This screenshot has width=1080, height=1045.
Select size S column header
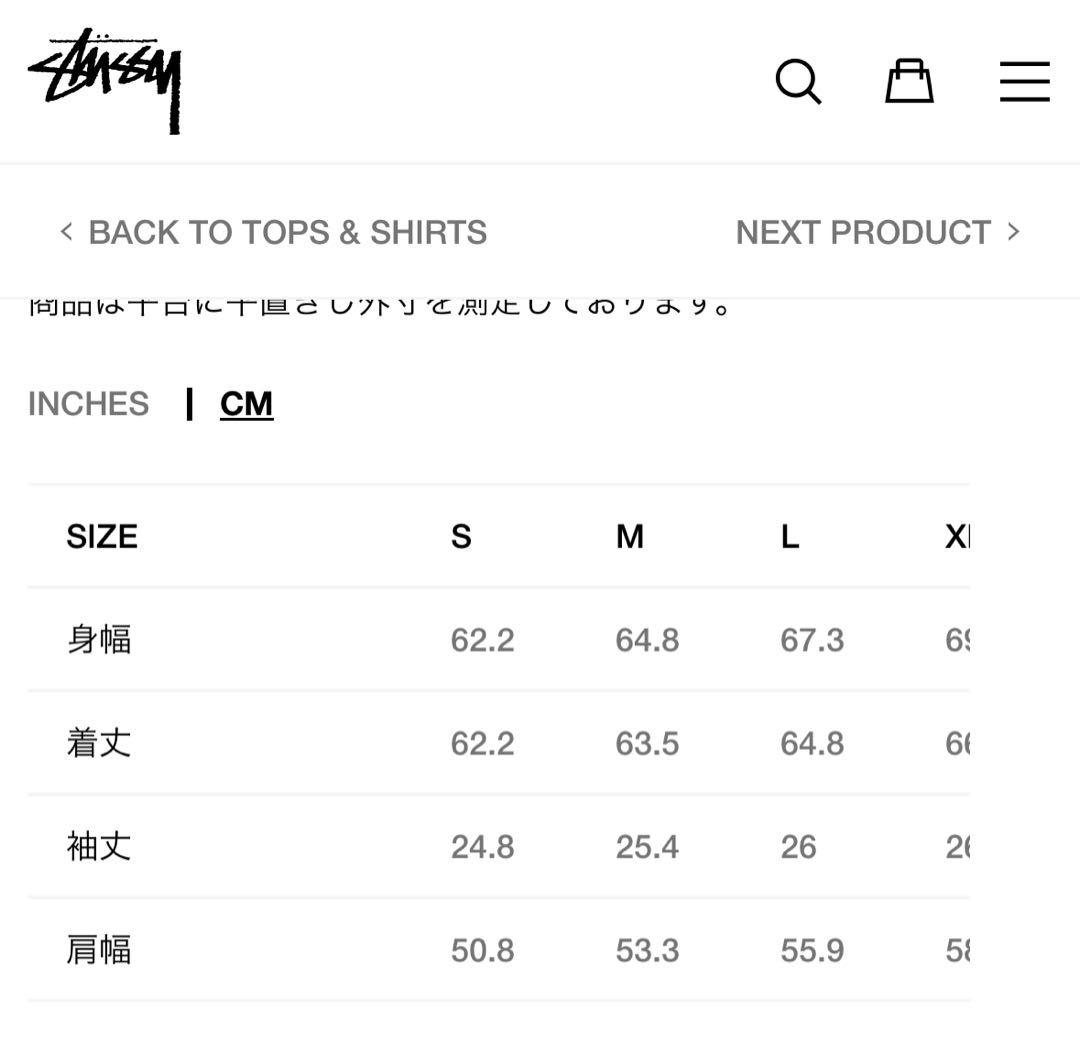click(460, 537)
